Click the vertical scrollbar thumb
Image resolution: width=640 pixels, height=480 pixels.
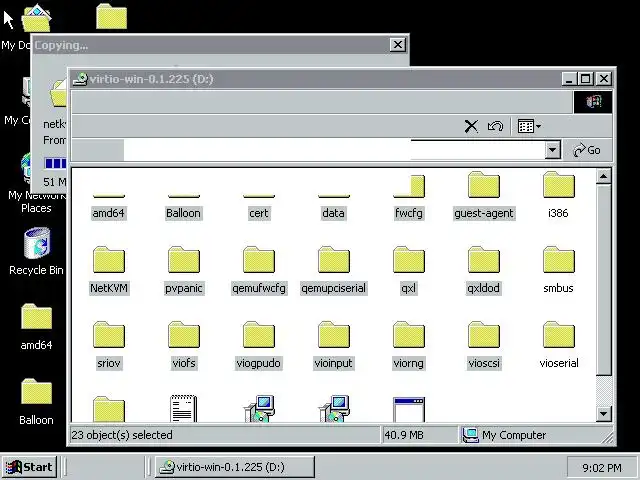tap(603, 280)
